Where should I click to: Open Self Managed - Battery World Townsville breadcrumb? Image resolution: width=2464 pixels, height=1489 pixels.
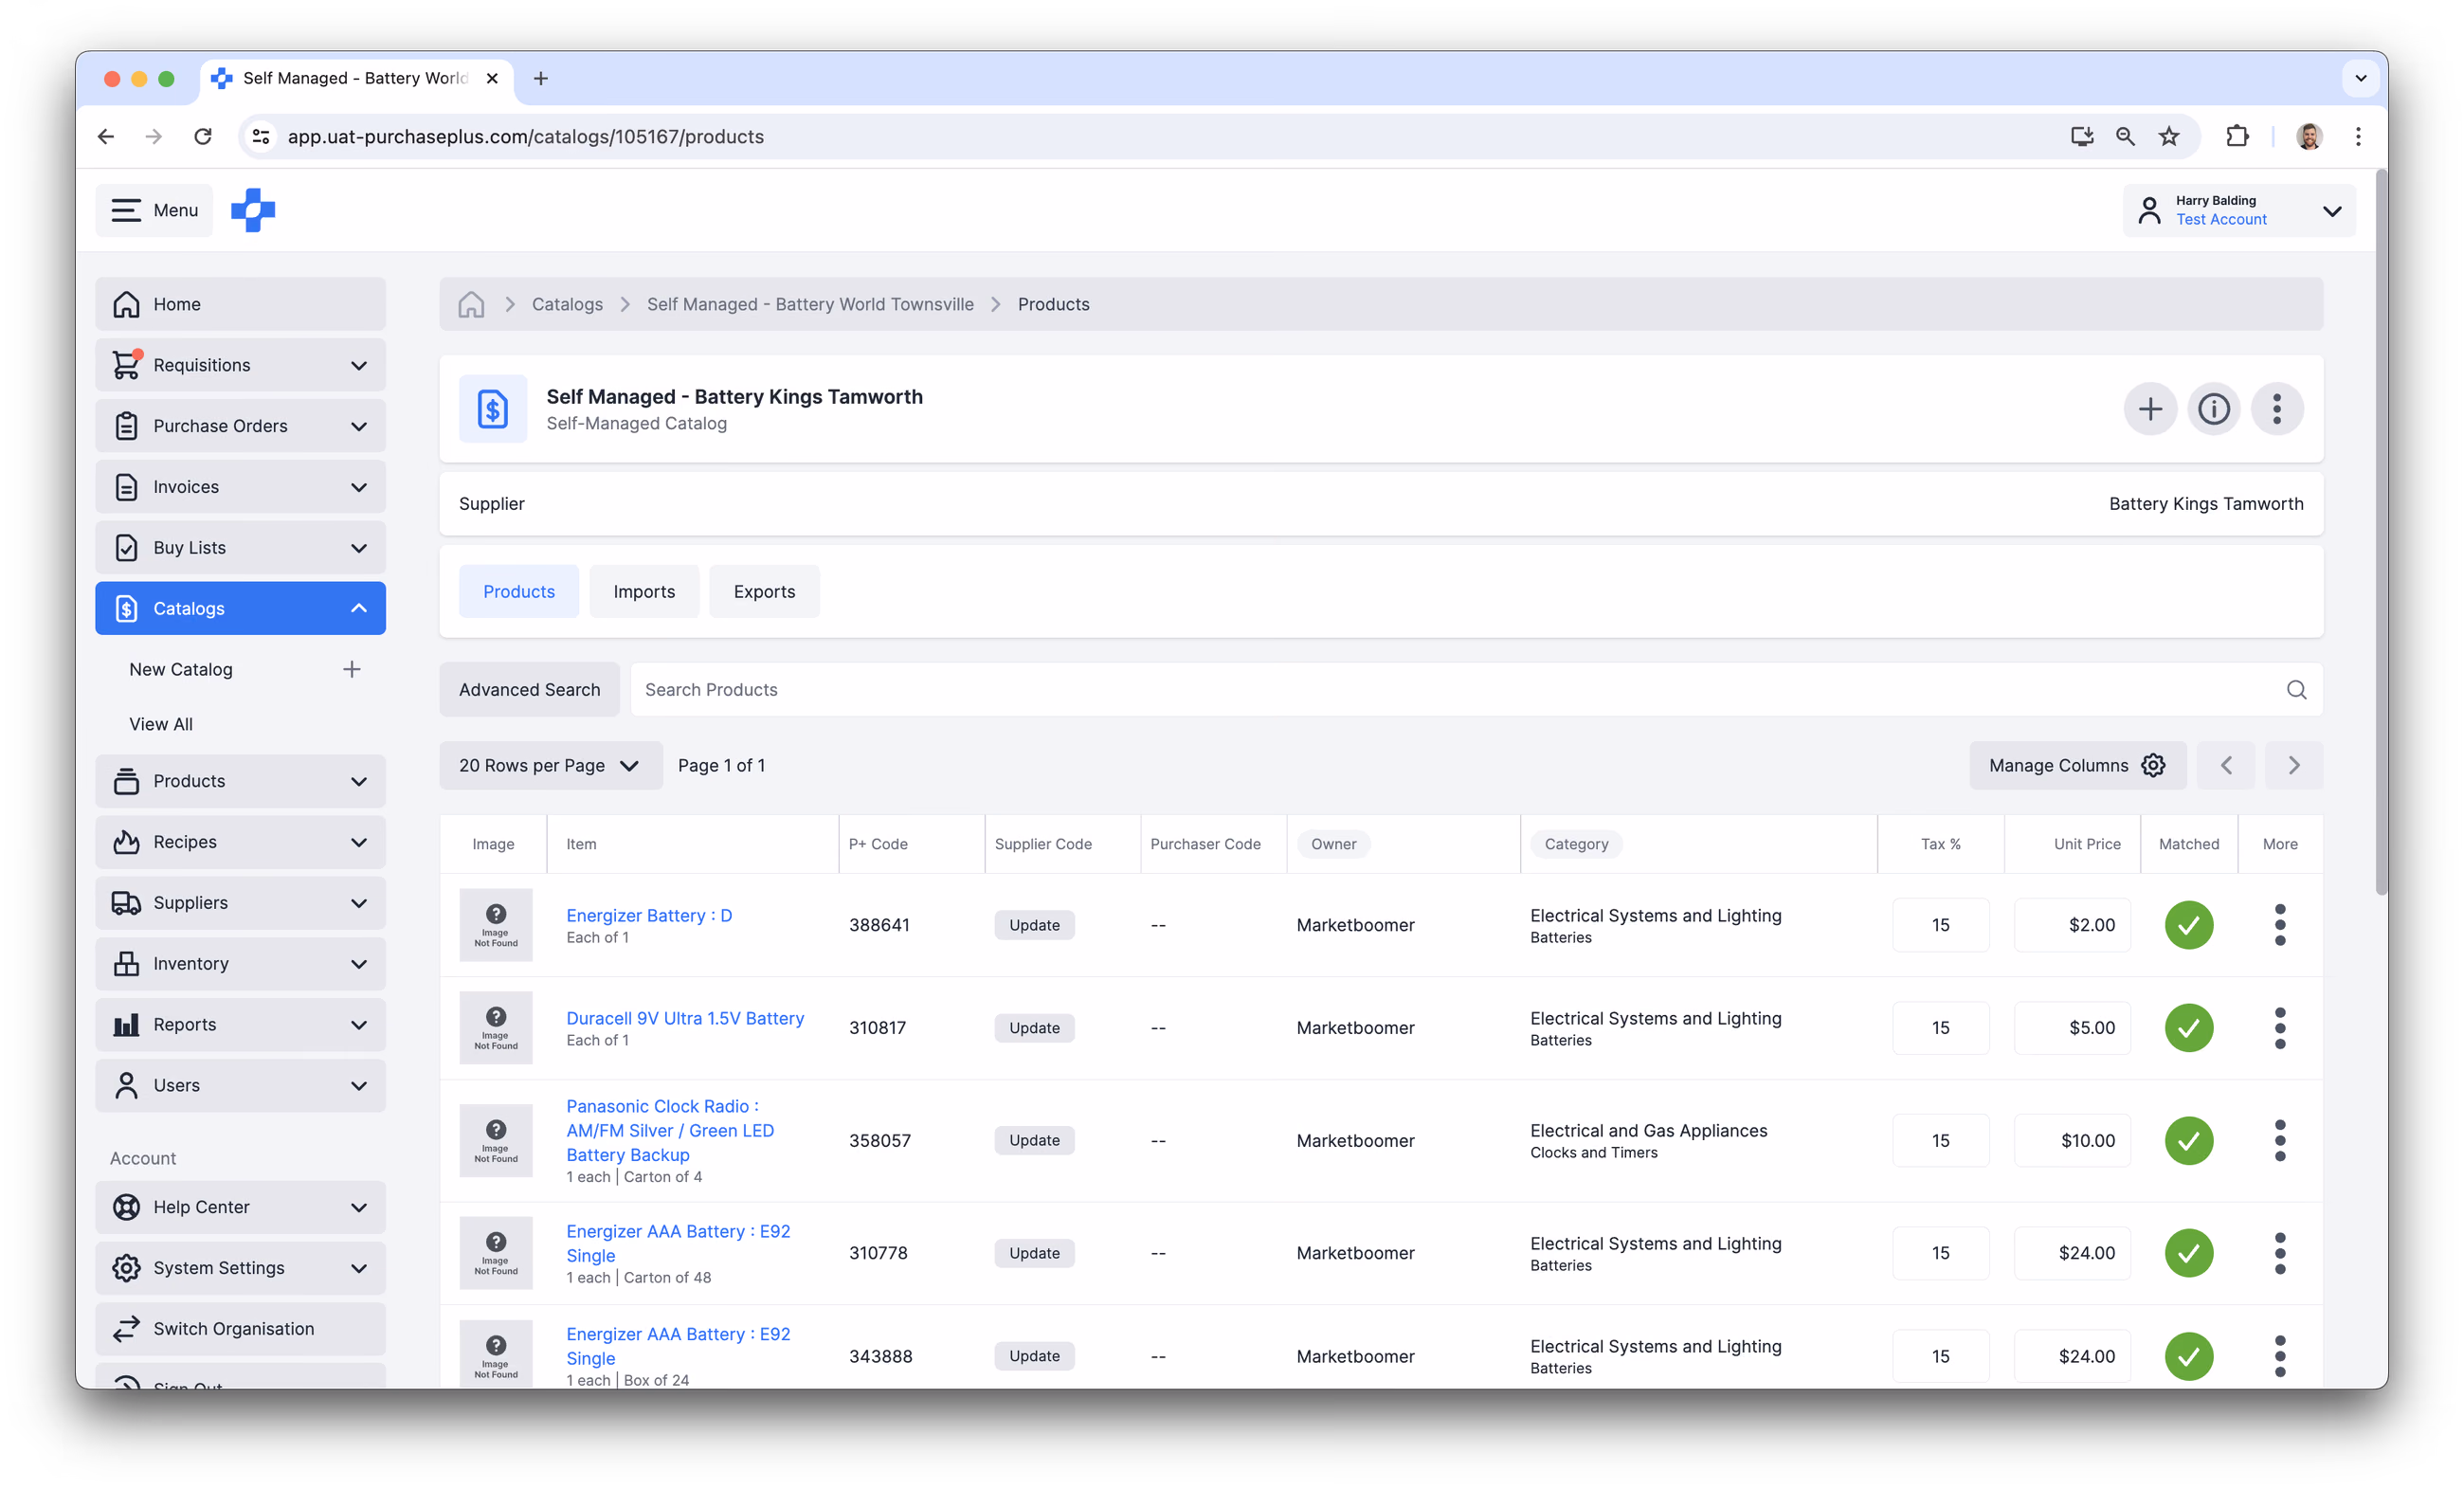810,304
